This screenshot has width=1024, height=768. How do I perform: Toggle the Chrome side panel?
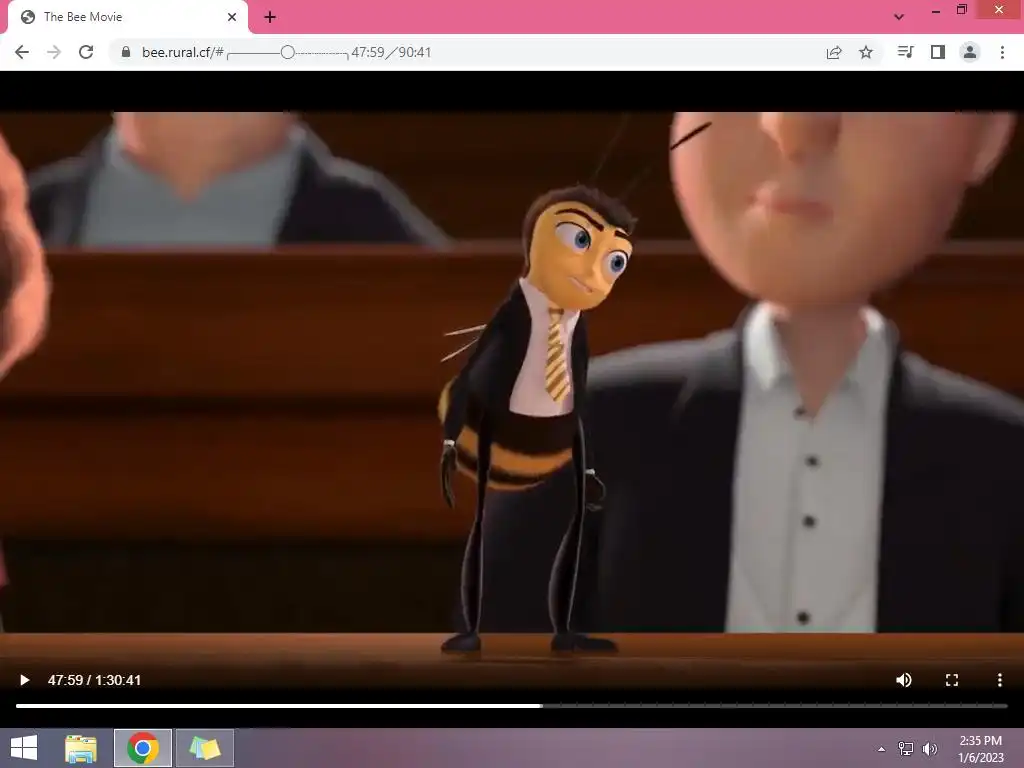[x=938, y=52]
